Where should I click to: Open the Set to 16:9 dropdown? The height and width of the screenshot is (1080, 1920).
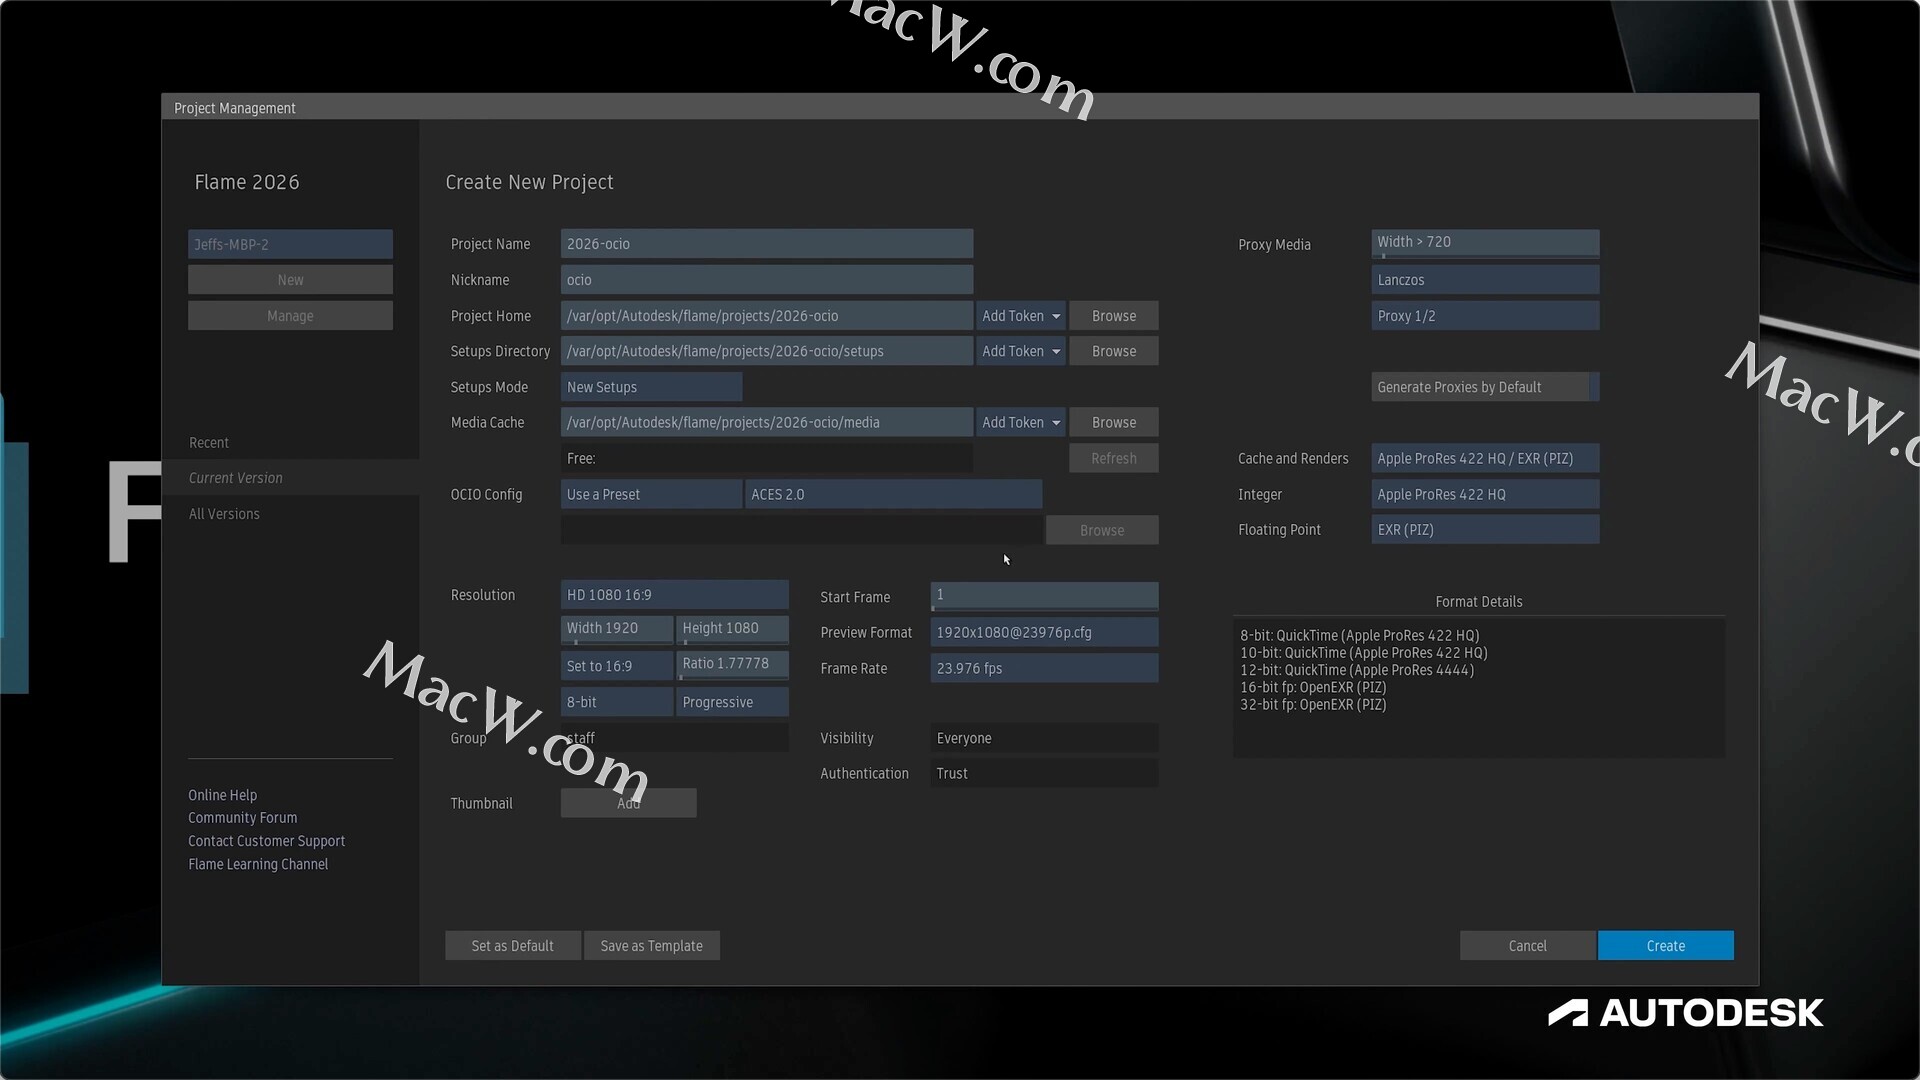click(616, 665)
